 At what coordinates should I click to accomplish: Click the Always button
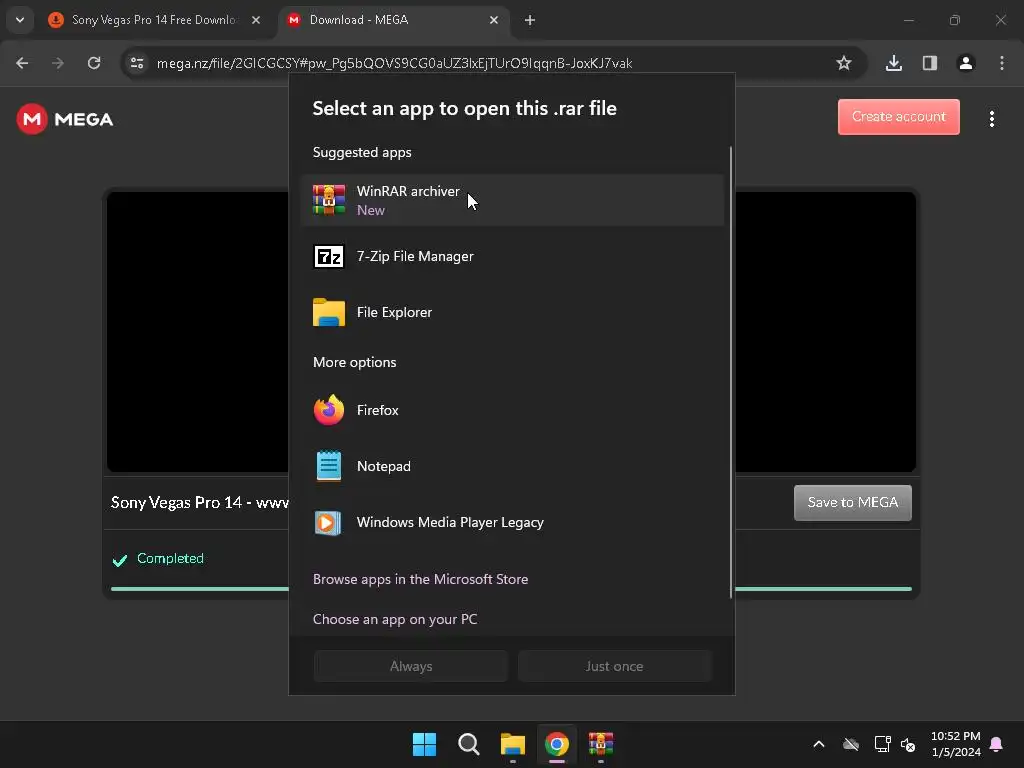pyautogui.click(x=411, y=666)
